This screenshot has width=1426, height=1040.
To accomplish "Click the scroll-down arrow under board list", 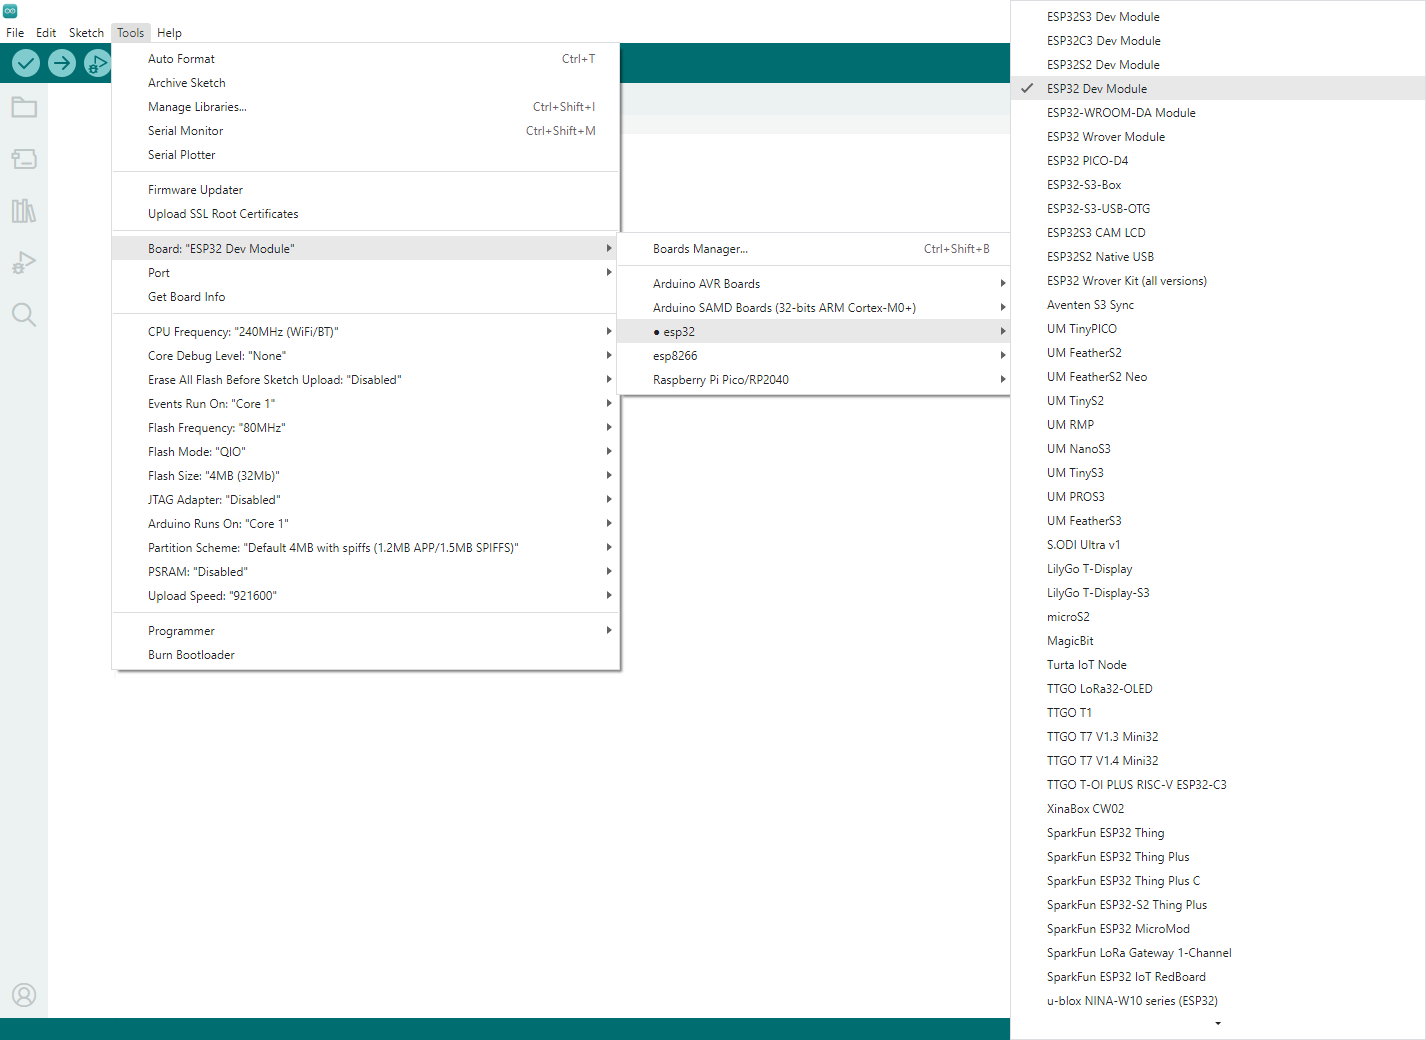I will pyautogui.click(x=1218, y=1024).
